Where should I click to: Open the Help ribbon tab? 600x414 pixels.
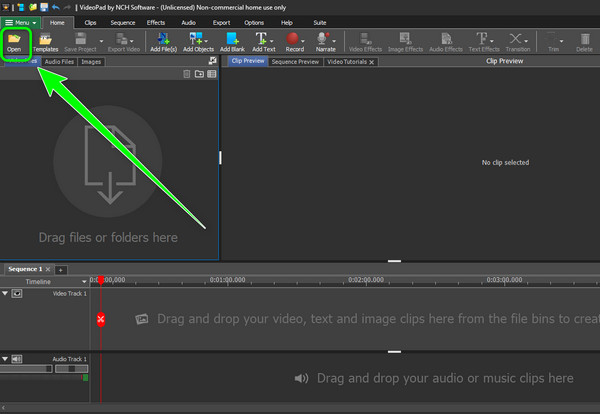click(287, 23)
